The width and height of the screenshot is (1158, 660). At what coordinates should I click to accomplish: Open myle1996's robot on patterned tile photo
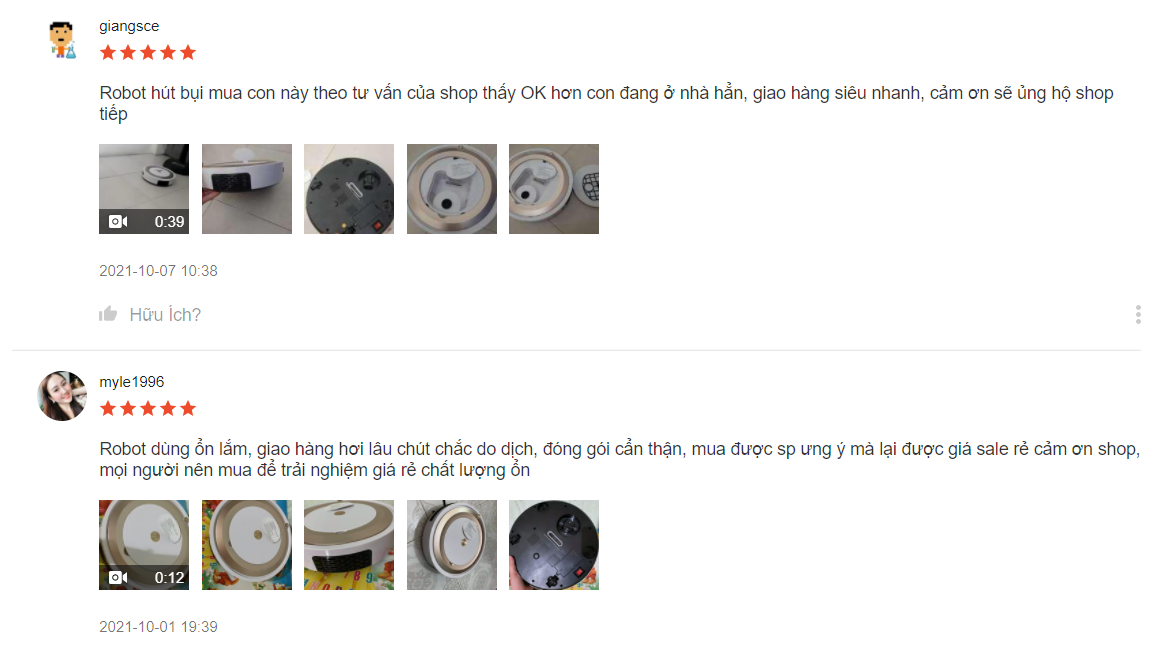pos(452,545)
